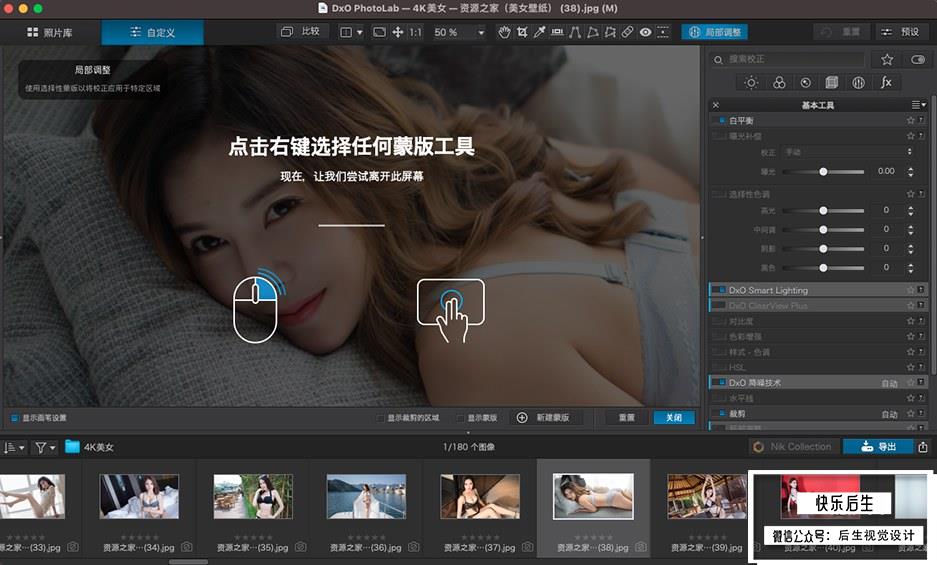The width and height of the screenshot is (937, 565).
Task: Toggle the eye preview icon in toolbar
Action: coord(645,32)
